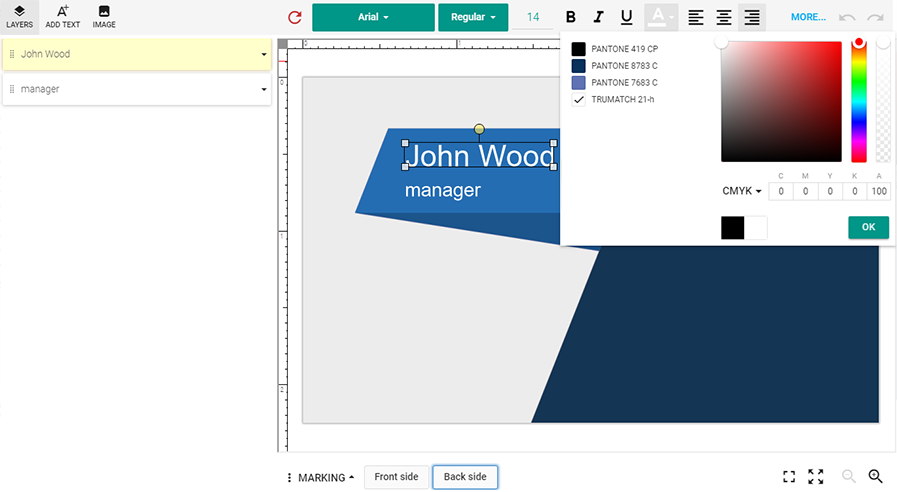Viewport: 897px width, 492px height.
Task: Select the TRUMATCH 21-h checked swatch
Action: tap(578, 100)
